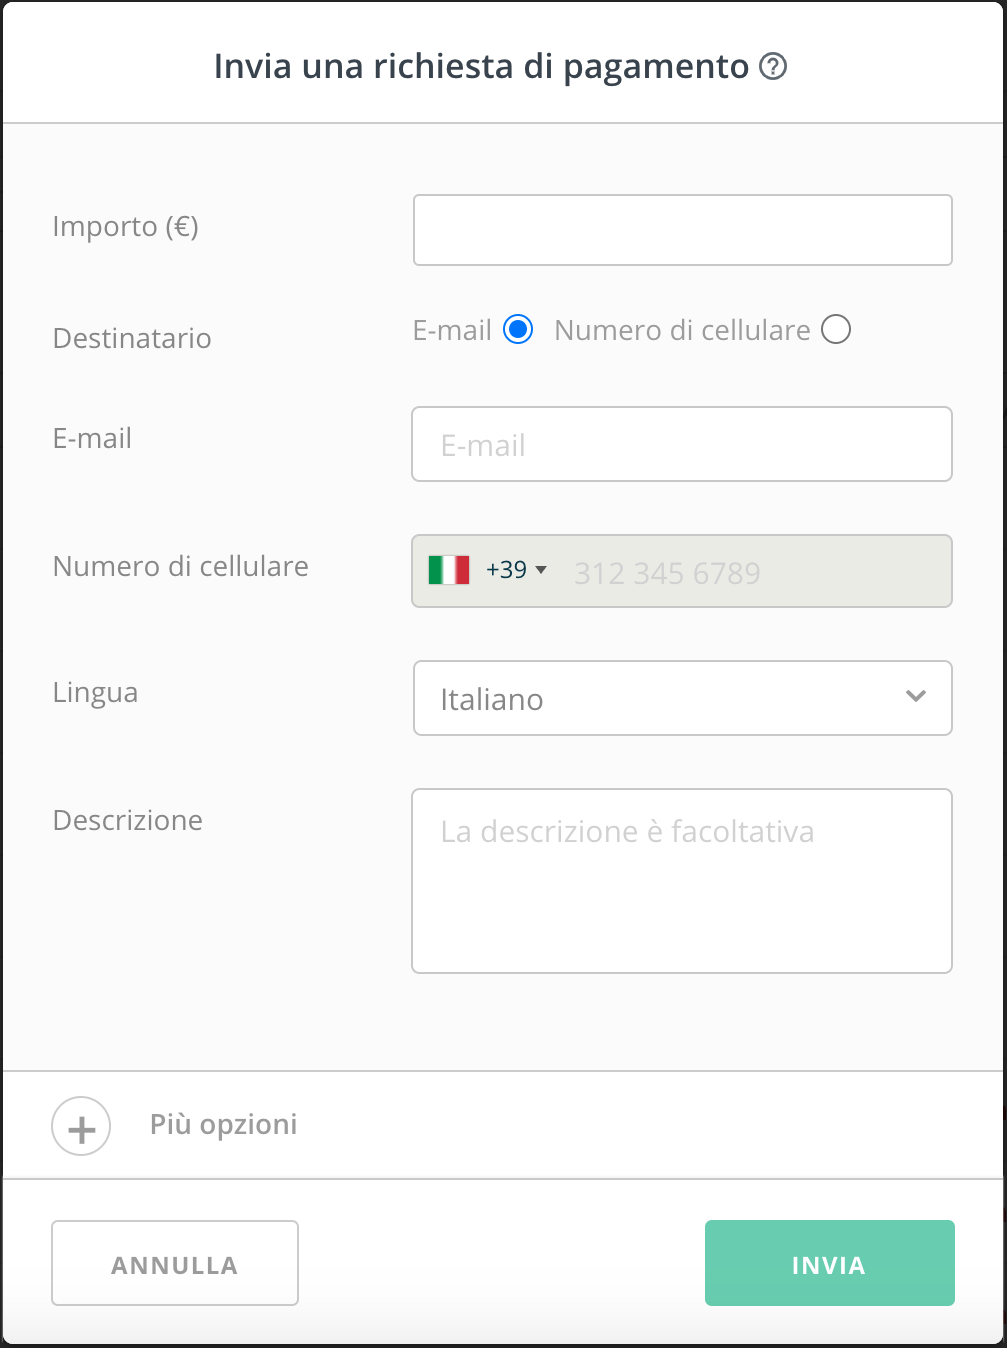The width and height of the screenshot is (1007, 1348).
Task: Select the E-mail destinatario radio button
Action: click(x=517, y=329)
